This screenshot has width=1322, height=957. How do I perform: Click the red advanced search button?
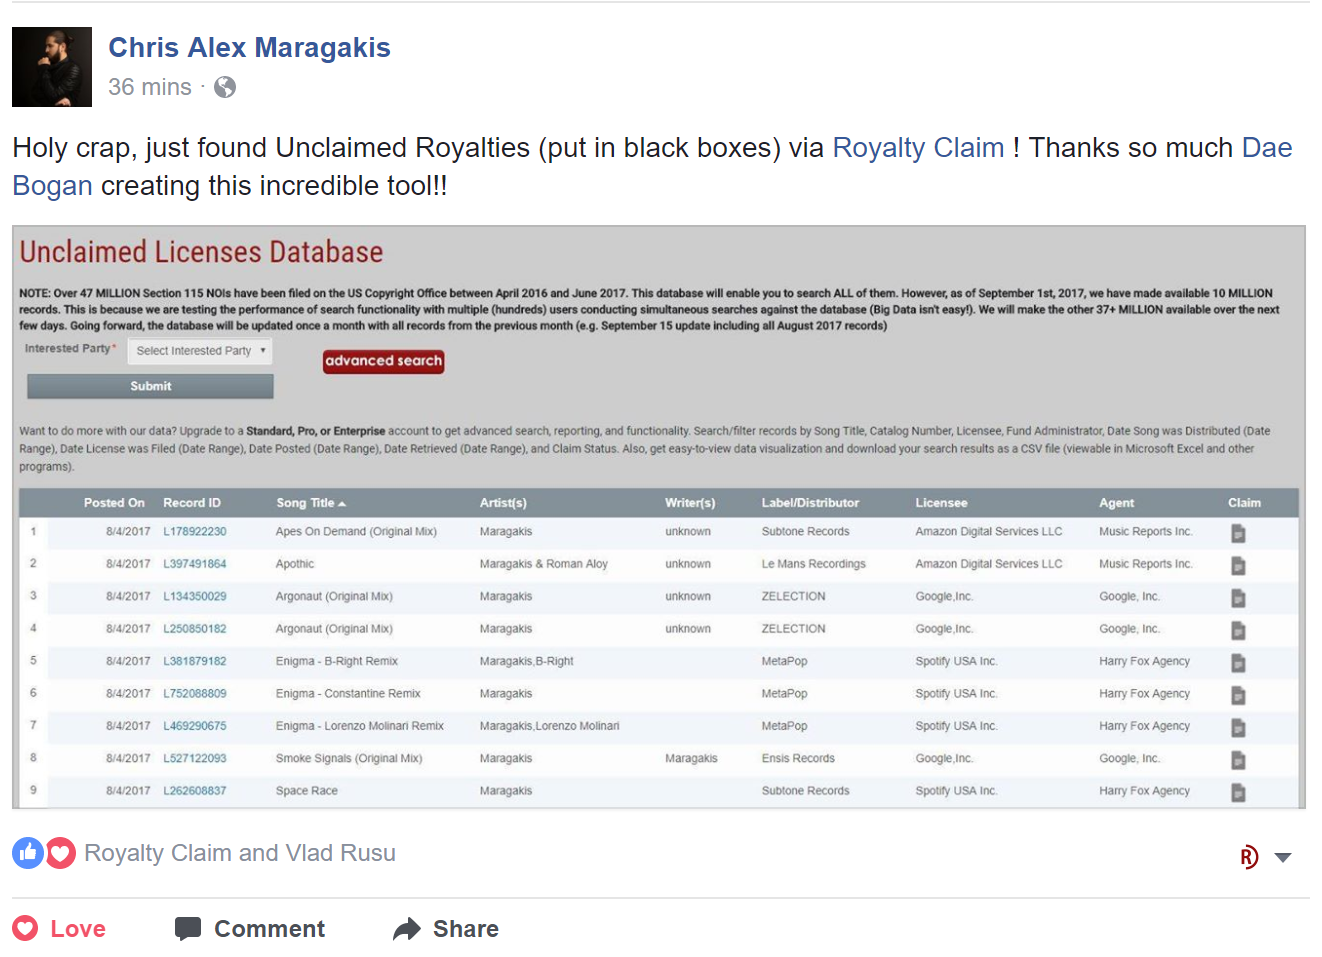point(383,361)
